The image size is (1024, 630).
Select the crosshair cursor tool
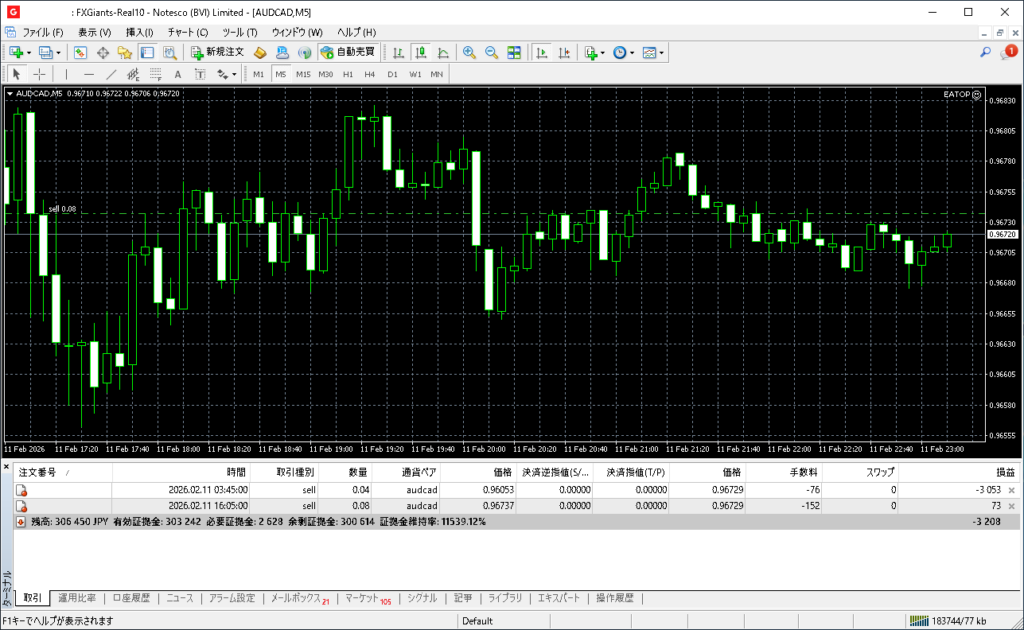(x=39, y=74)
